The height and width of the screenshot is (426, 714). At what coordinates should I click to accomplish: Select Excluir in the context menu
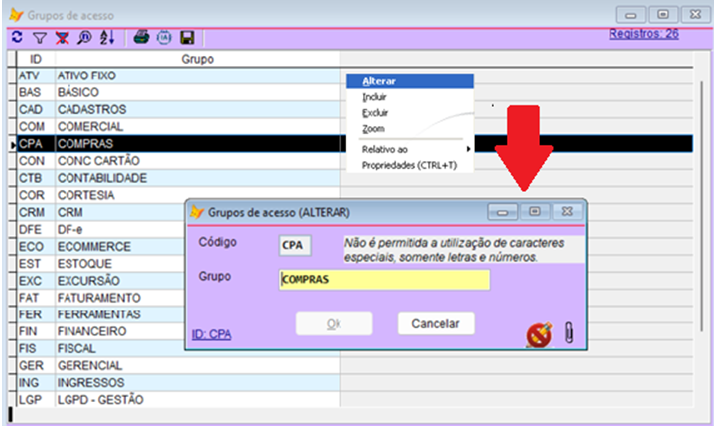click(374, 113)
